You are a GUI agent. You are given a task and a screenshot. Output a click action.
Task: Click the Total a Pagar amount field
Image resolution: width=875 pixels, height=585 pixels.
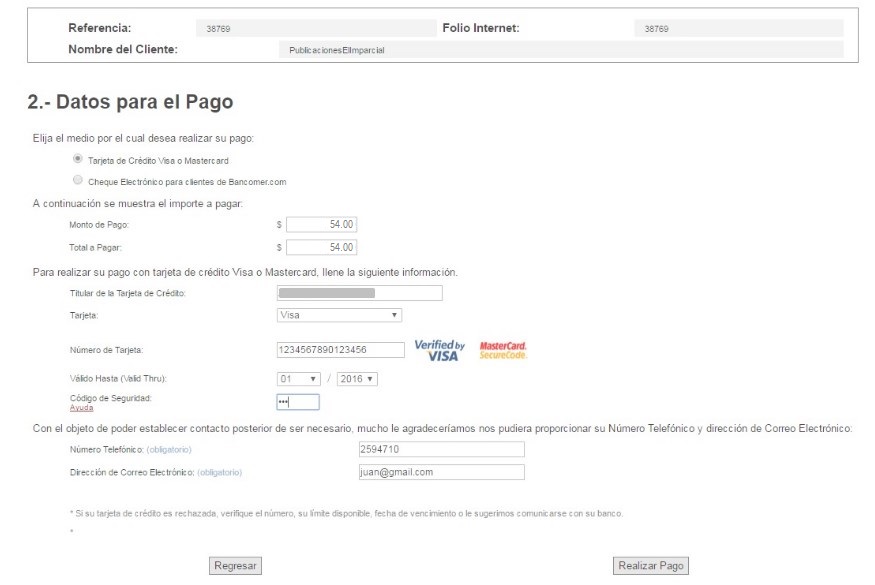321,247
